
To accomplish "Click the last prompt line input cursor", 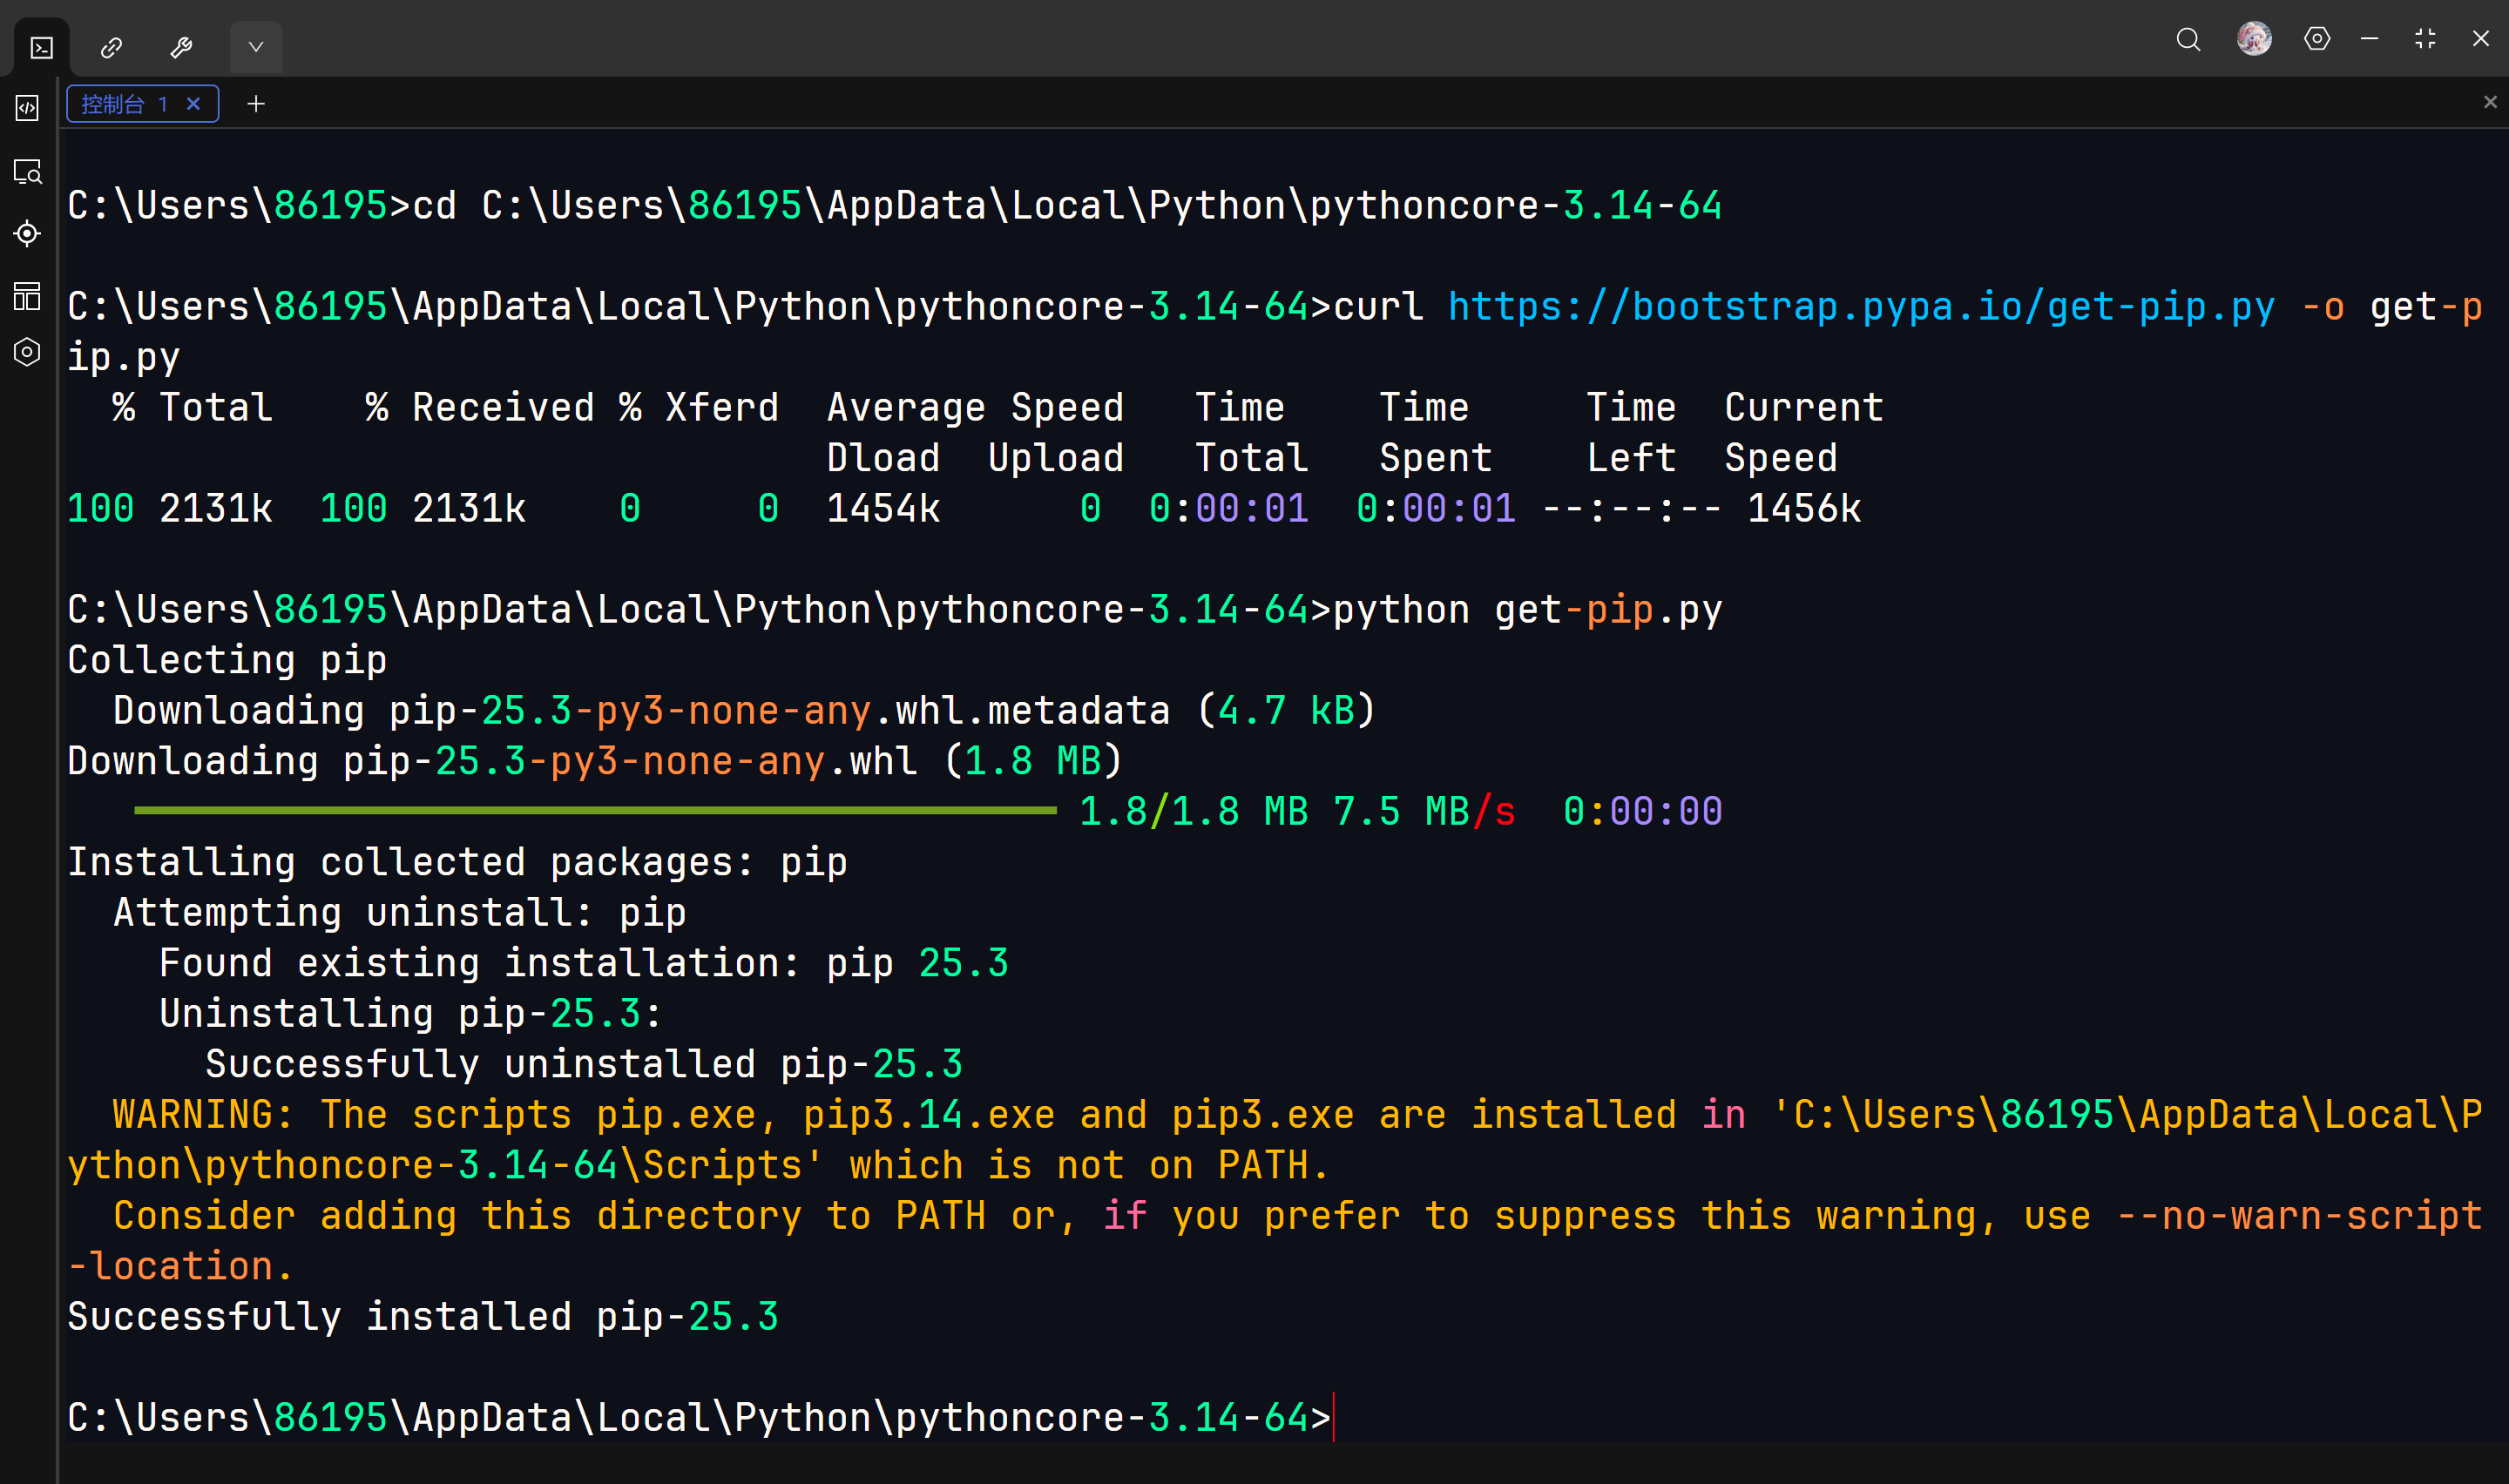I will 1334,1417.
